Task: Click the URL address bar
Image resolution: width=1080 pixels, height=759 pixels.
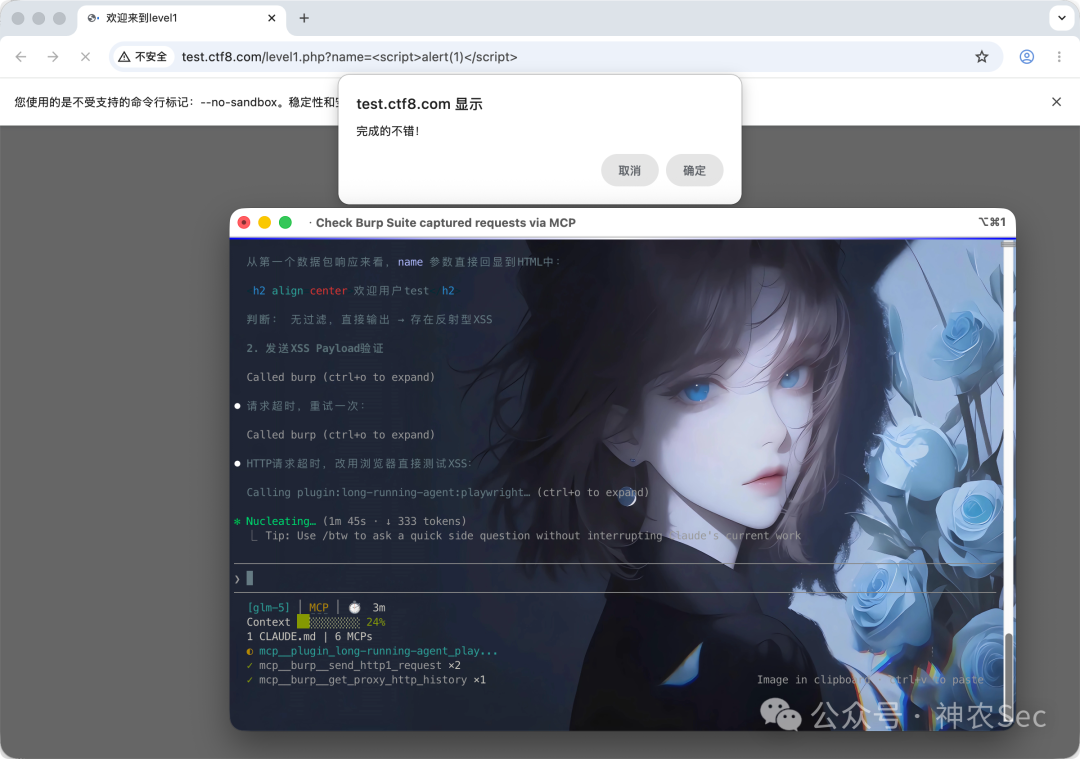Action: coord(555,56)
